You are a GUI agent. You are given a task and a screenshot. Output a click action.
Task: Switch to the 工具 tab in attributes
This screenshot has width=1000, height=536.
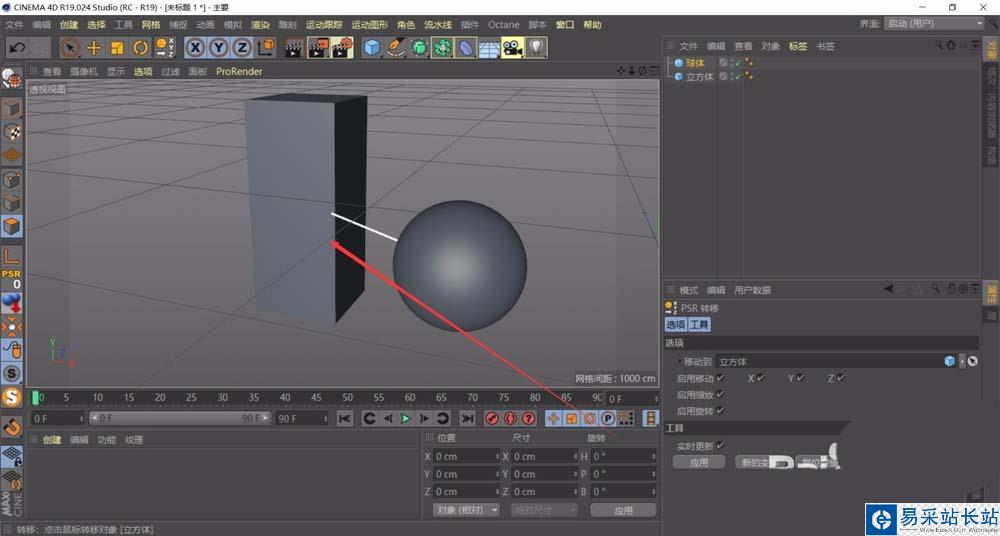click(699, 325)
